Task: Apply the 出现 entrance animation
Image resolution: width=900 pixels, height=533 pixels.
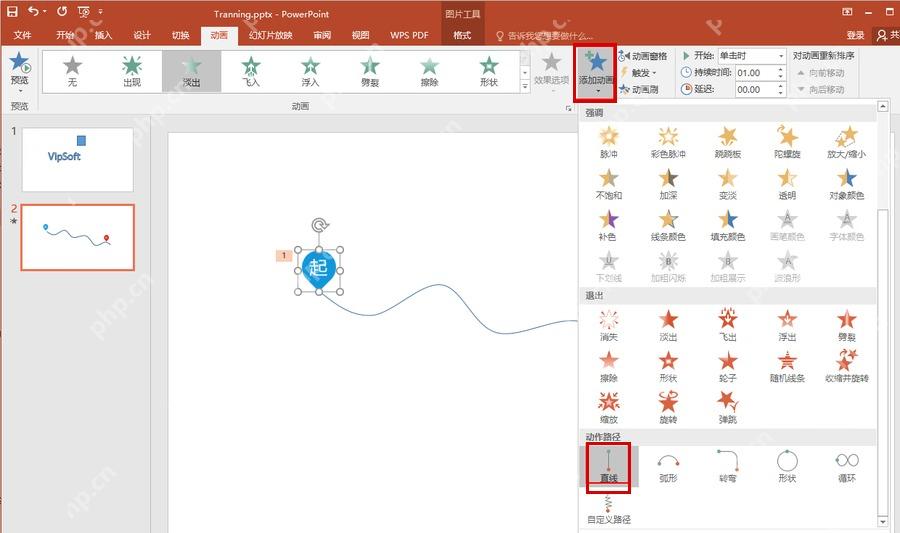Action: tap(132, 71)
